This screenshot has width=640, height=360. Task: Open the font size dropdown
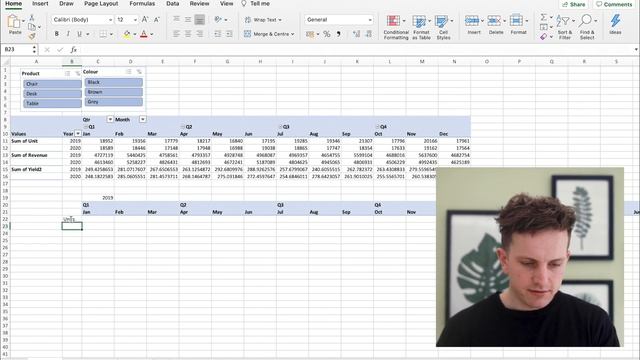(135, 20)
